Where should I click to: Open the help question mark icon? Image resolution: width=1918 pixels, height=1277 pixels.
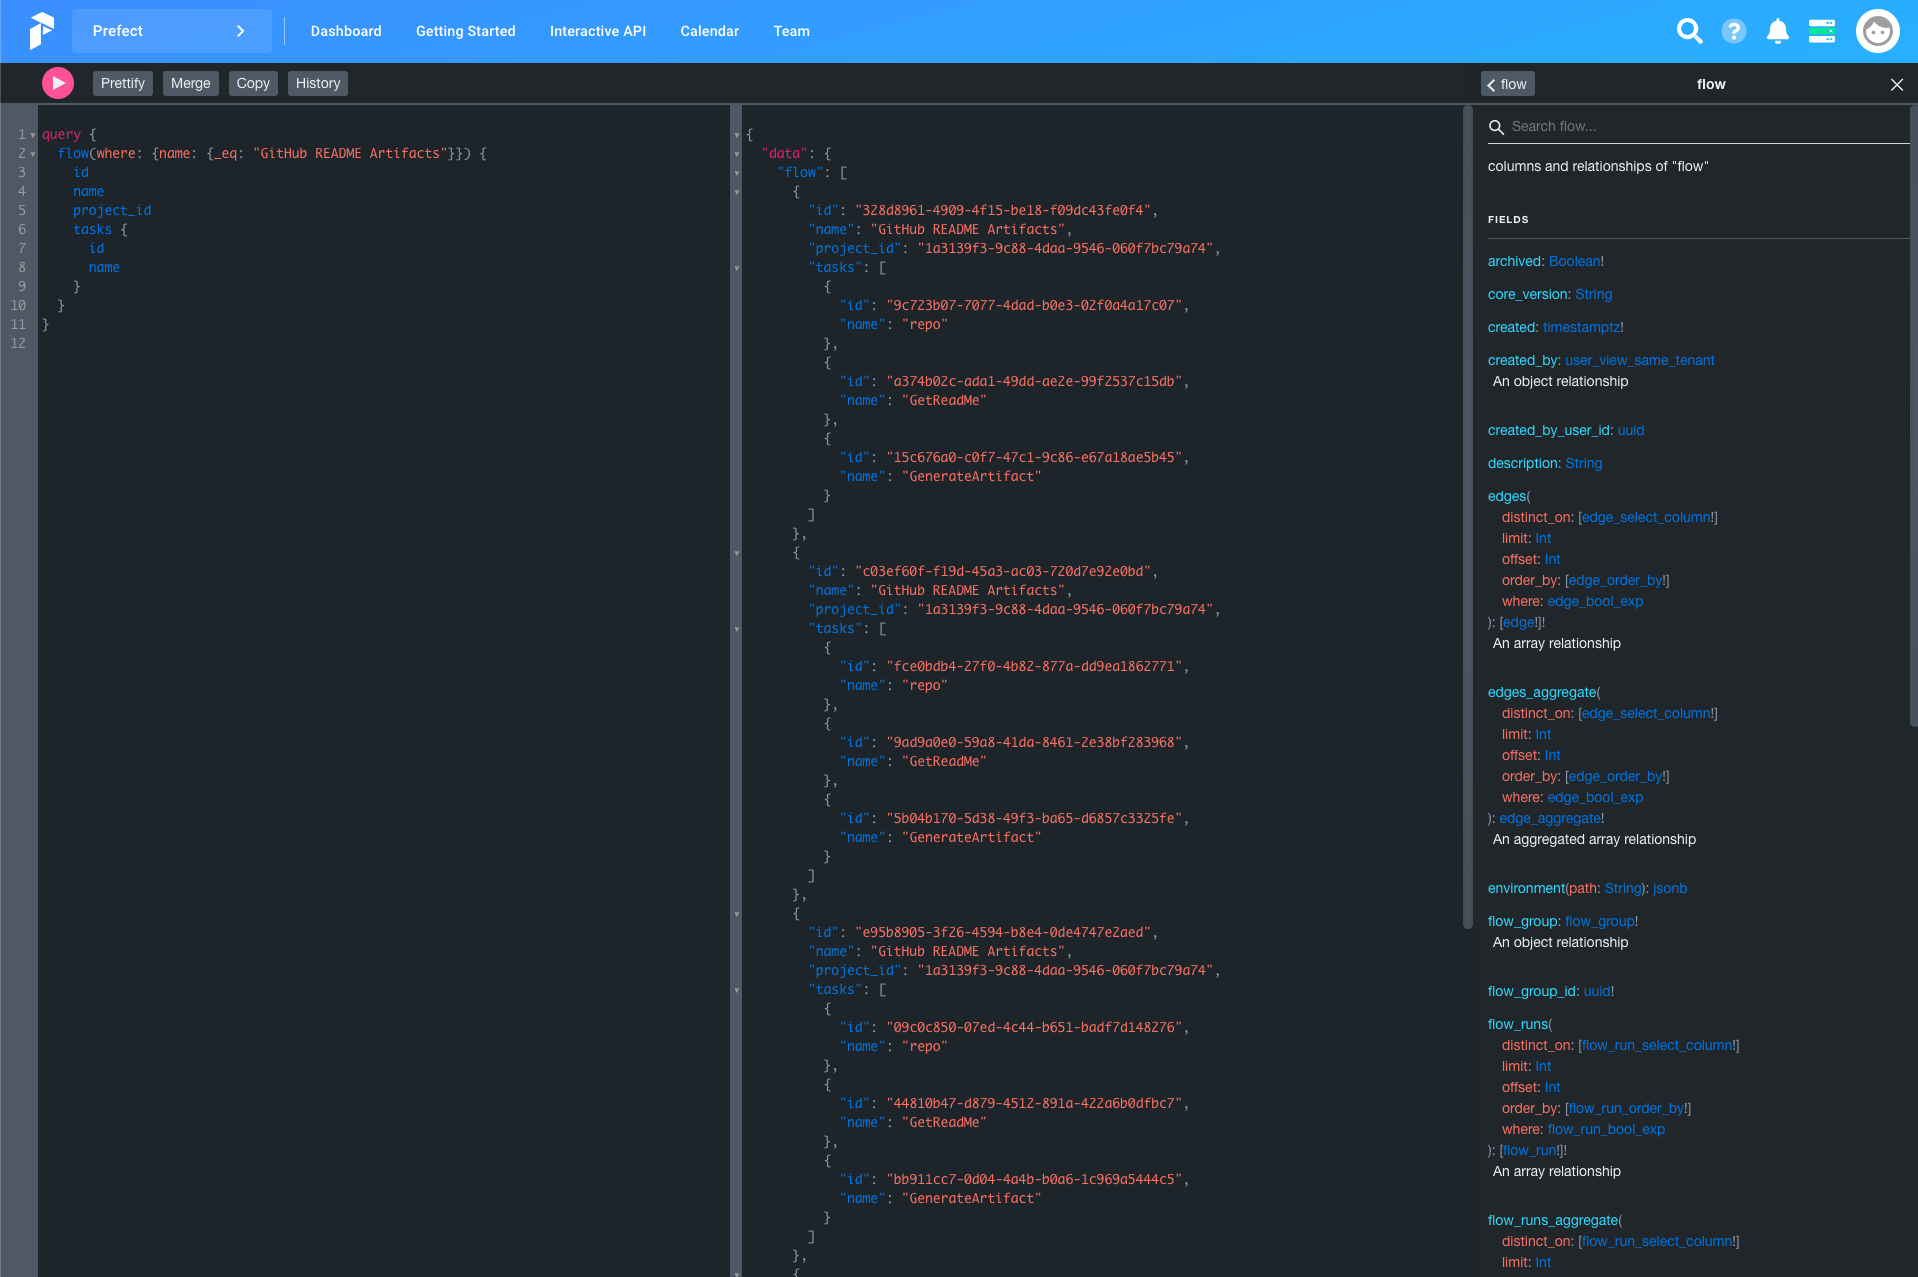tap(1733, 31)
